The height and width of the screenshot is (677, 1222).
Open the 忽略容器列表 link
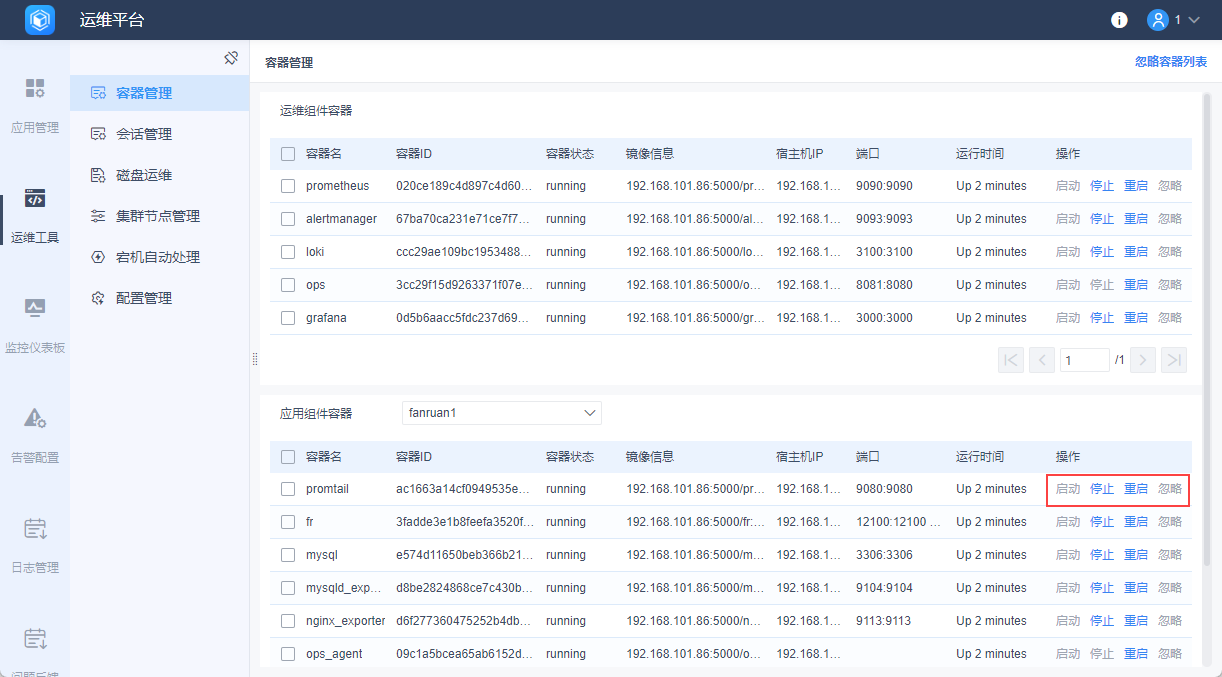pos(1170,62)
